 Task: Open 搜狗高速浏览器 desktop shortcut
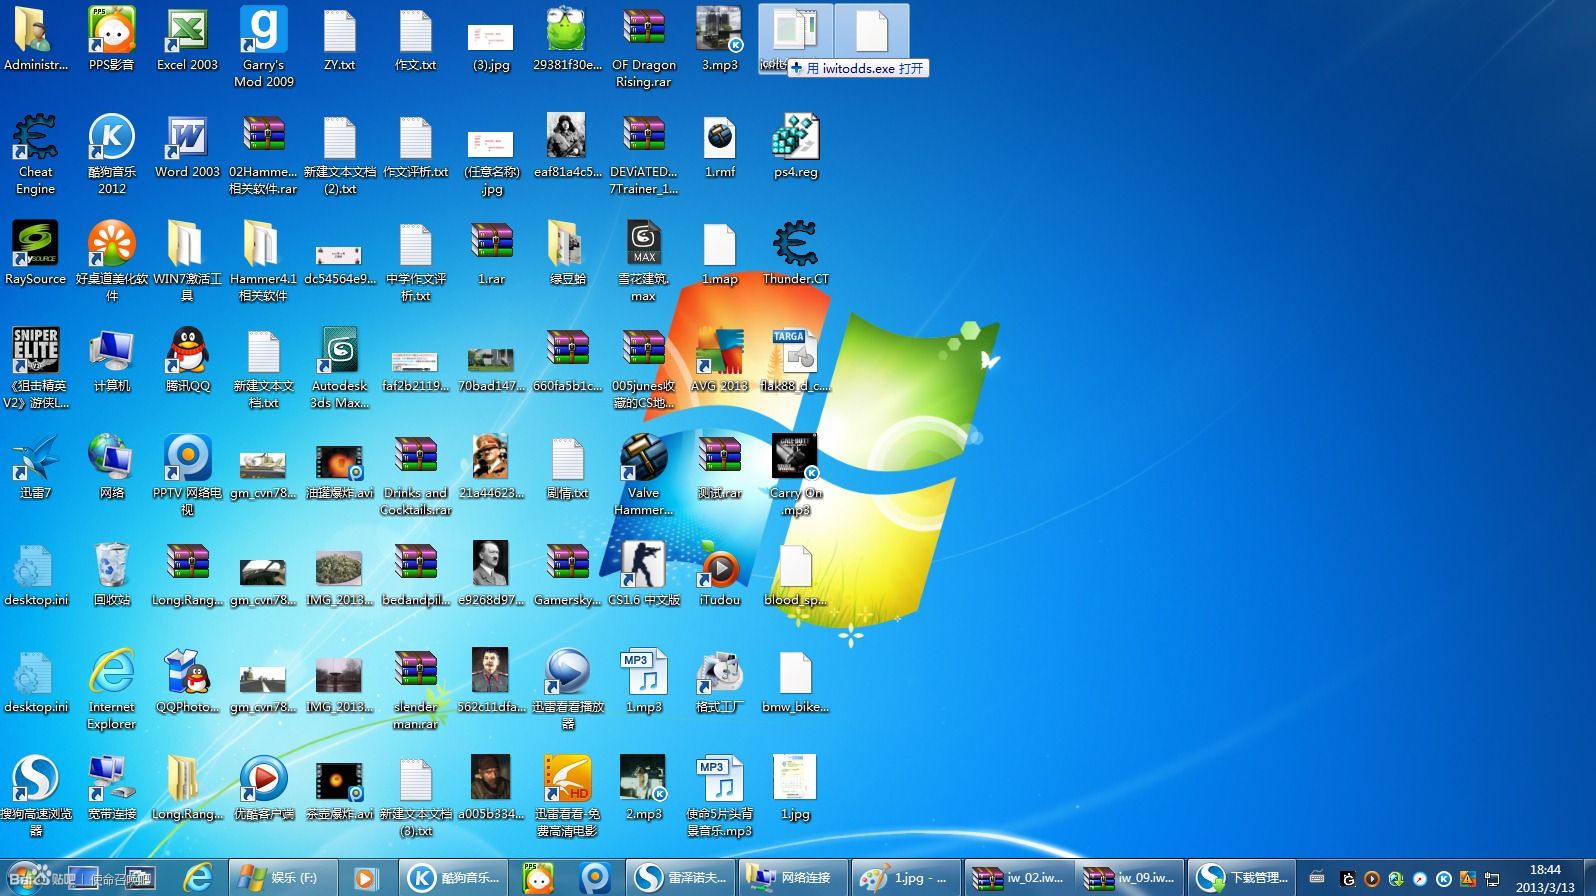click(x=36, y=795)
